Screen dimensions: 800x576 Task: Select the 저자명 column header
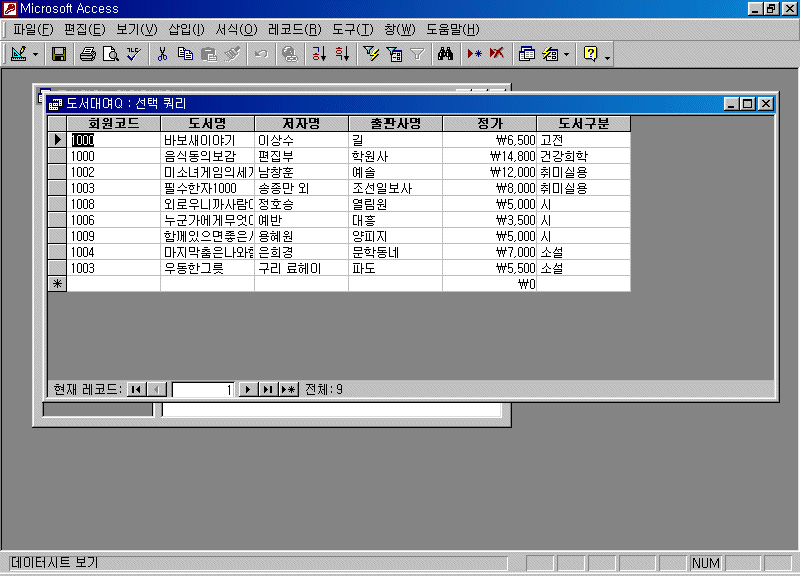click(x=301, y=123)
